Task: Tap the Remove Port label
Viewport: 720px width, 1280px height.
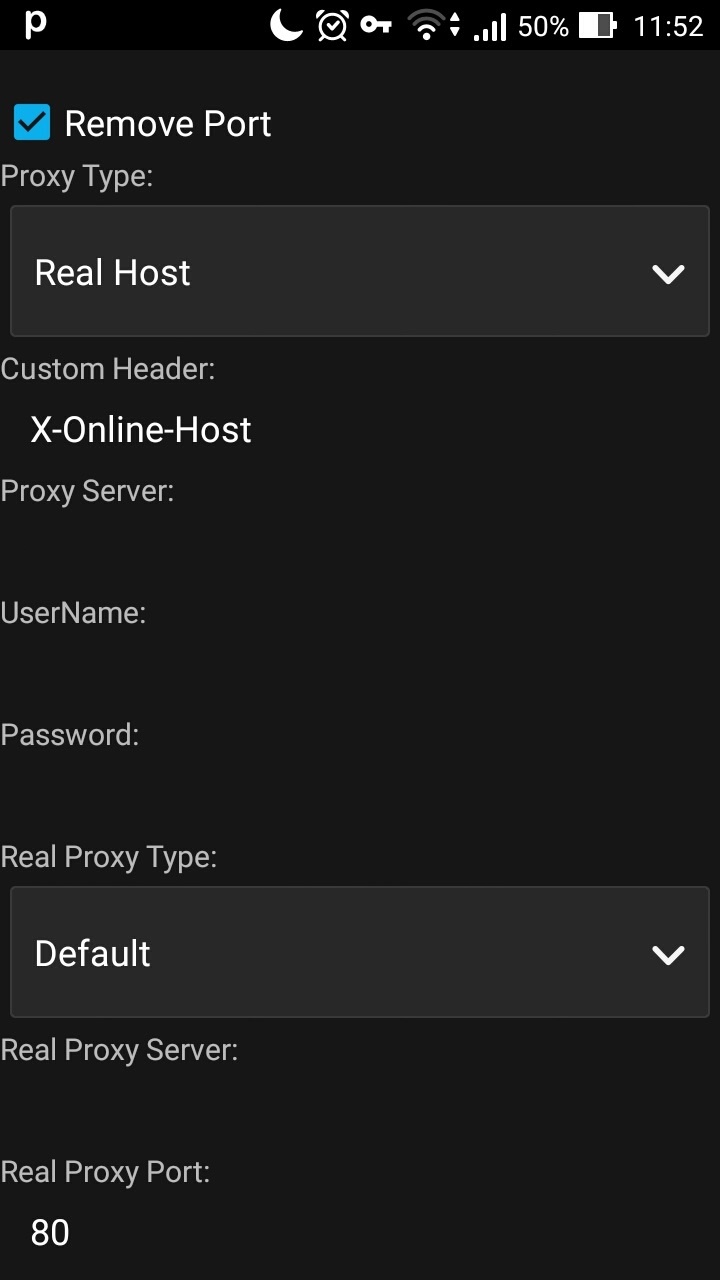Action: pyautogui.click(x=168, y=124)
